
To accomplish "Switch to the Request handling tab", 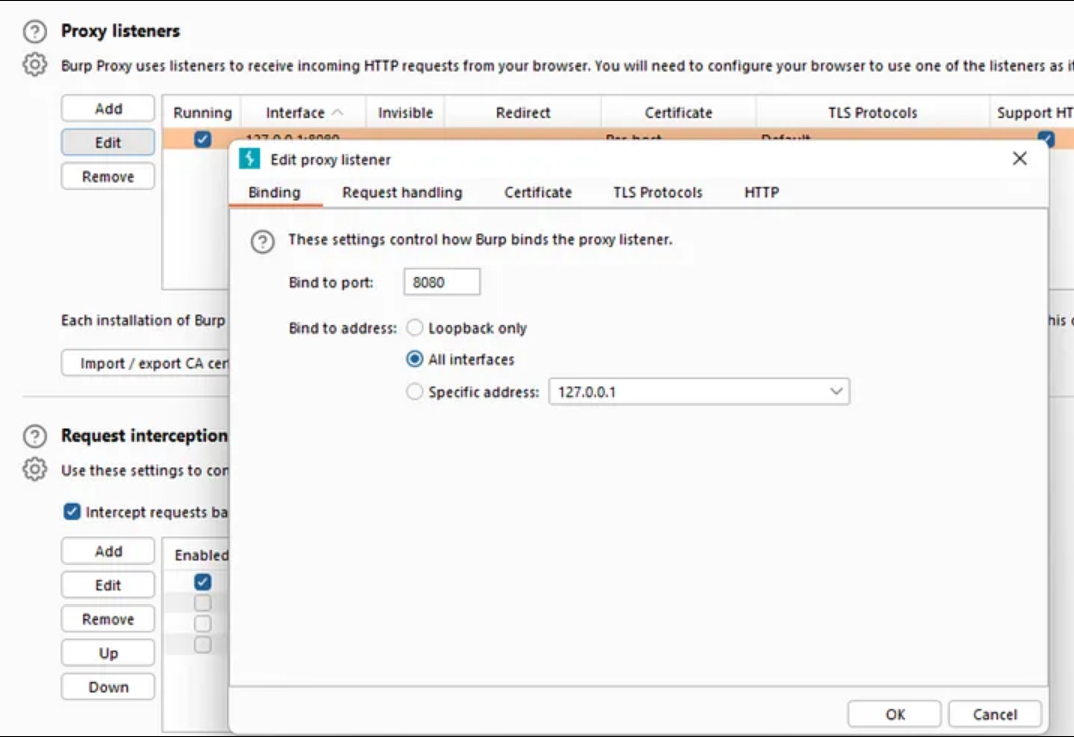I will [x=402, y=192].
